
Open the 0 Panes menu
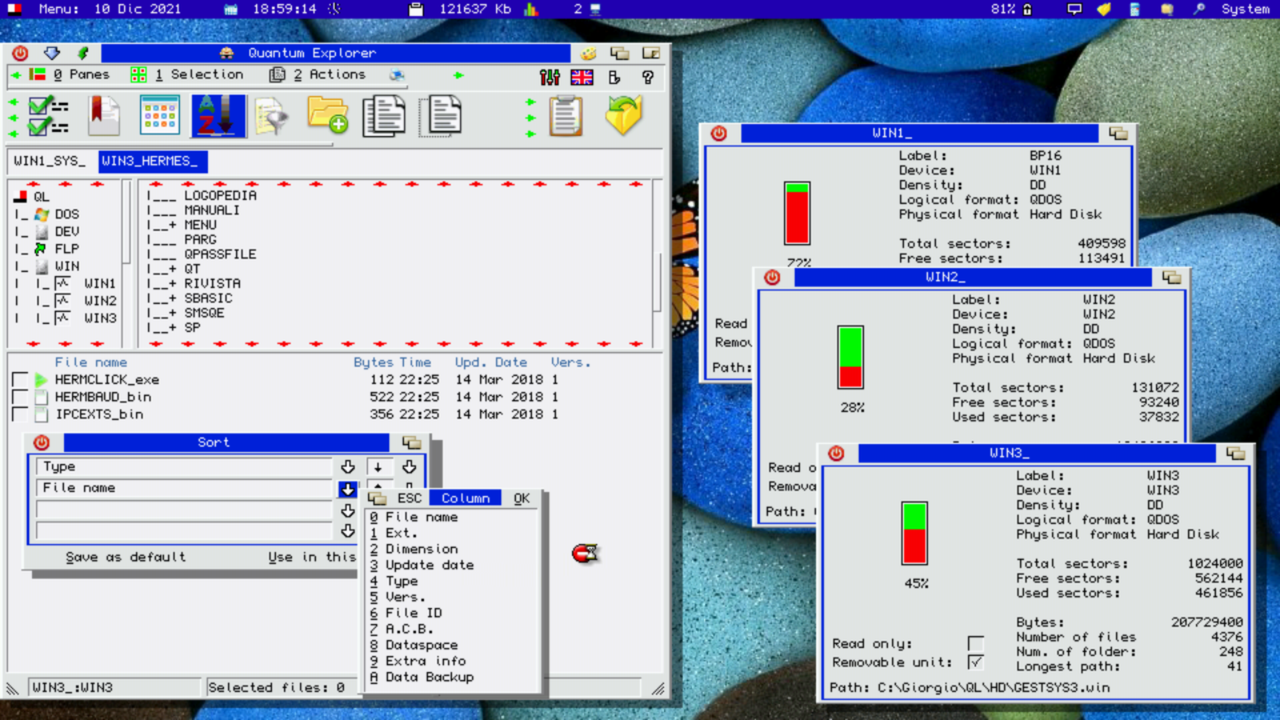[80, 75]
